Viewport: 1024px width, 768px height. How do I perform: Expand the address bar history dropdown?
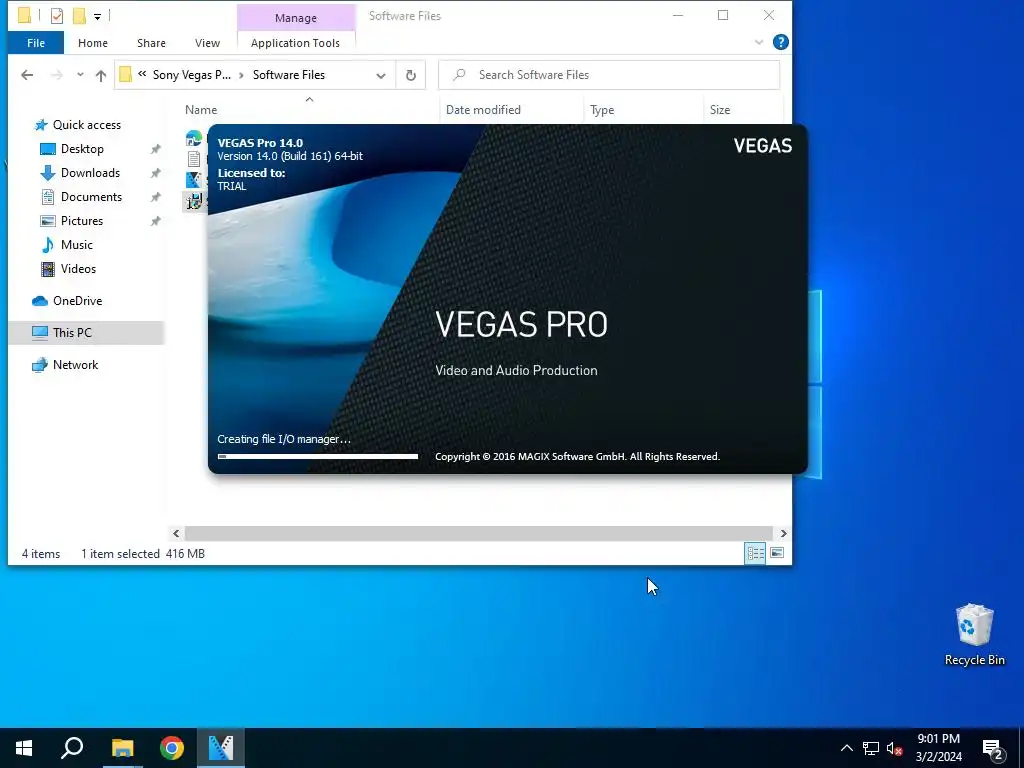[381, 75]
